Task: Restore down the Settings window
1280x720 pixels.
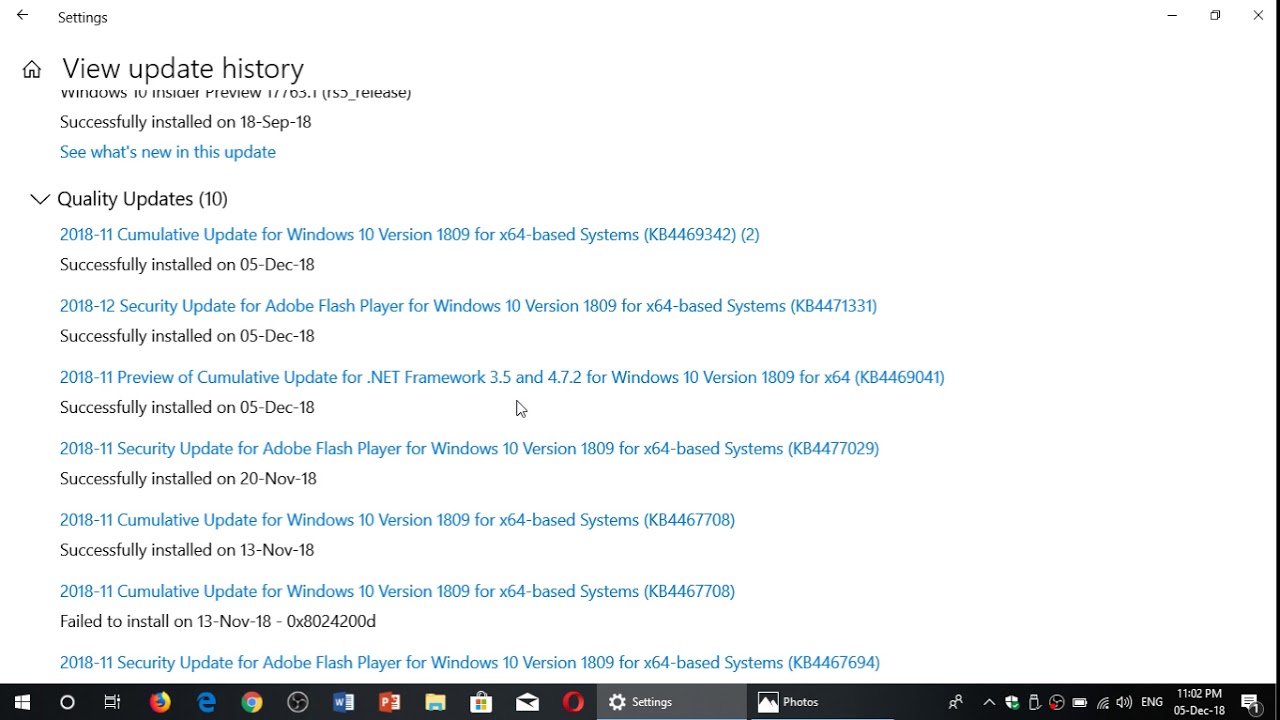Action: [x=1215, y=16]
